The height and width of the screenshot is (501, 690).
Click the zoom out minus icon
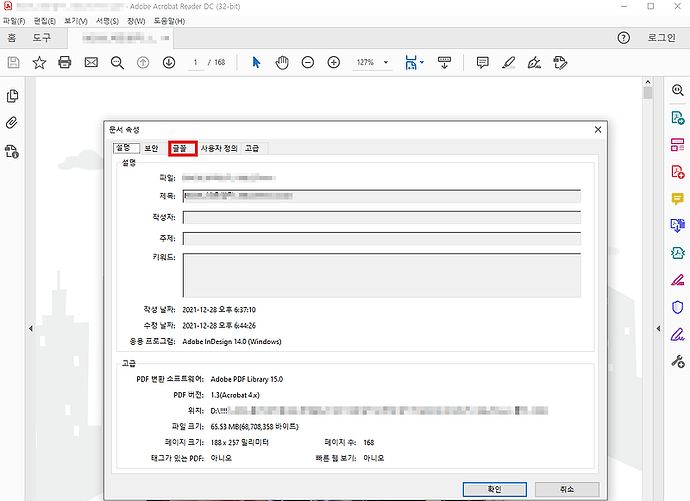click(x=308, y=62)
